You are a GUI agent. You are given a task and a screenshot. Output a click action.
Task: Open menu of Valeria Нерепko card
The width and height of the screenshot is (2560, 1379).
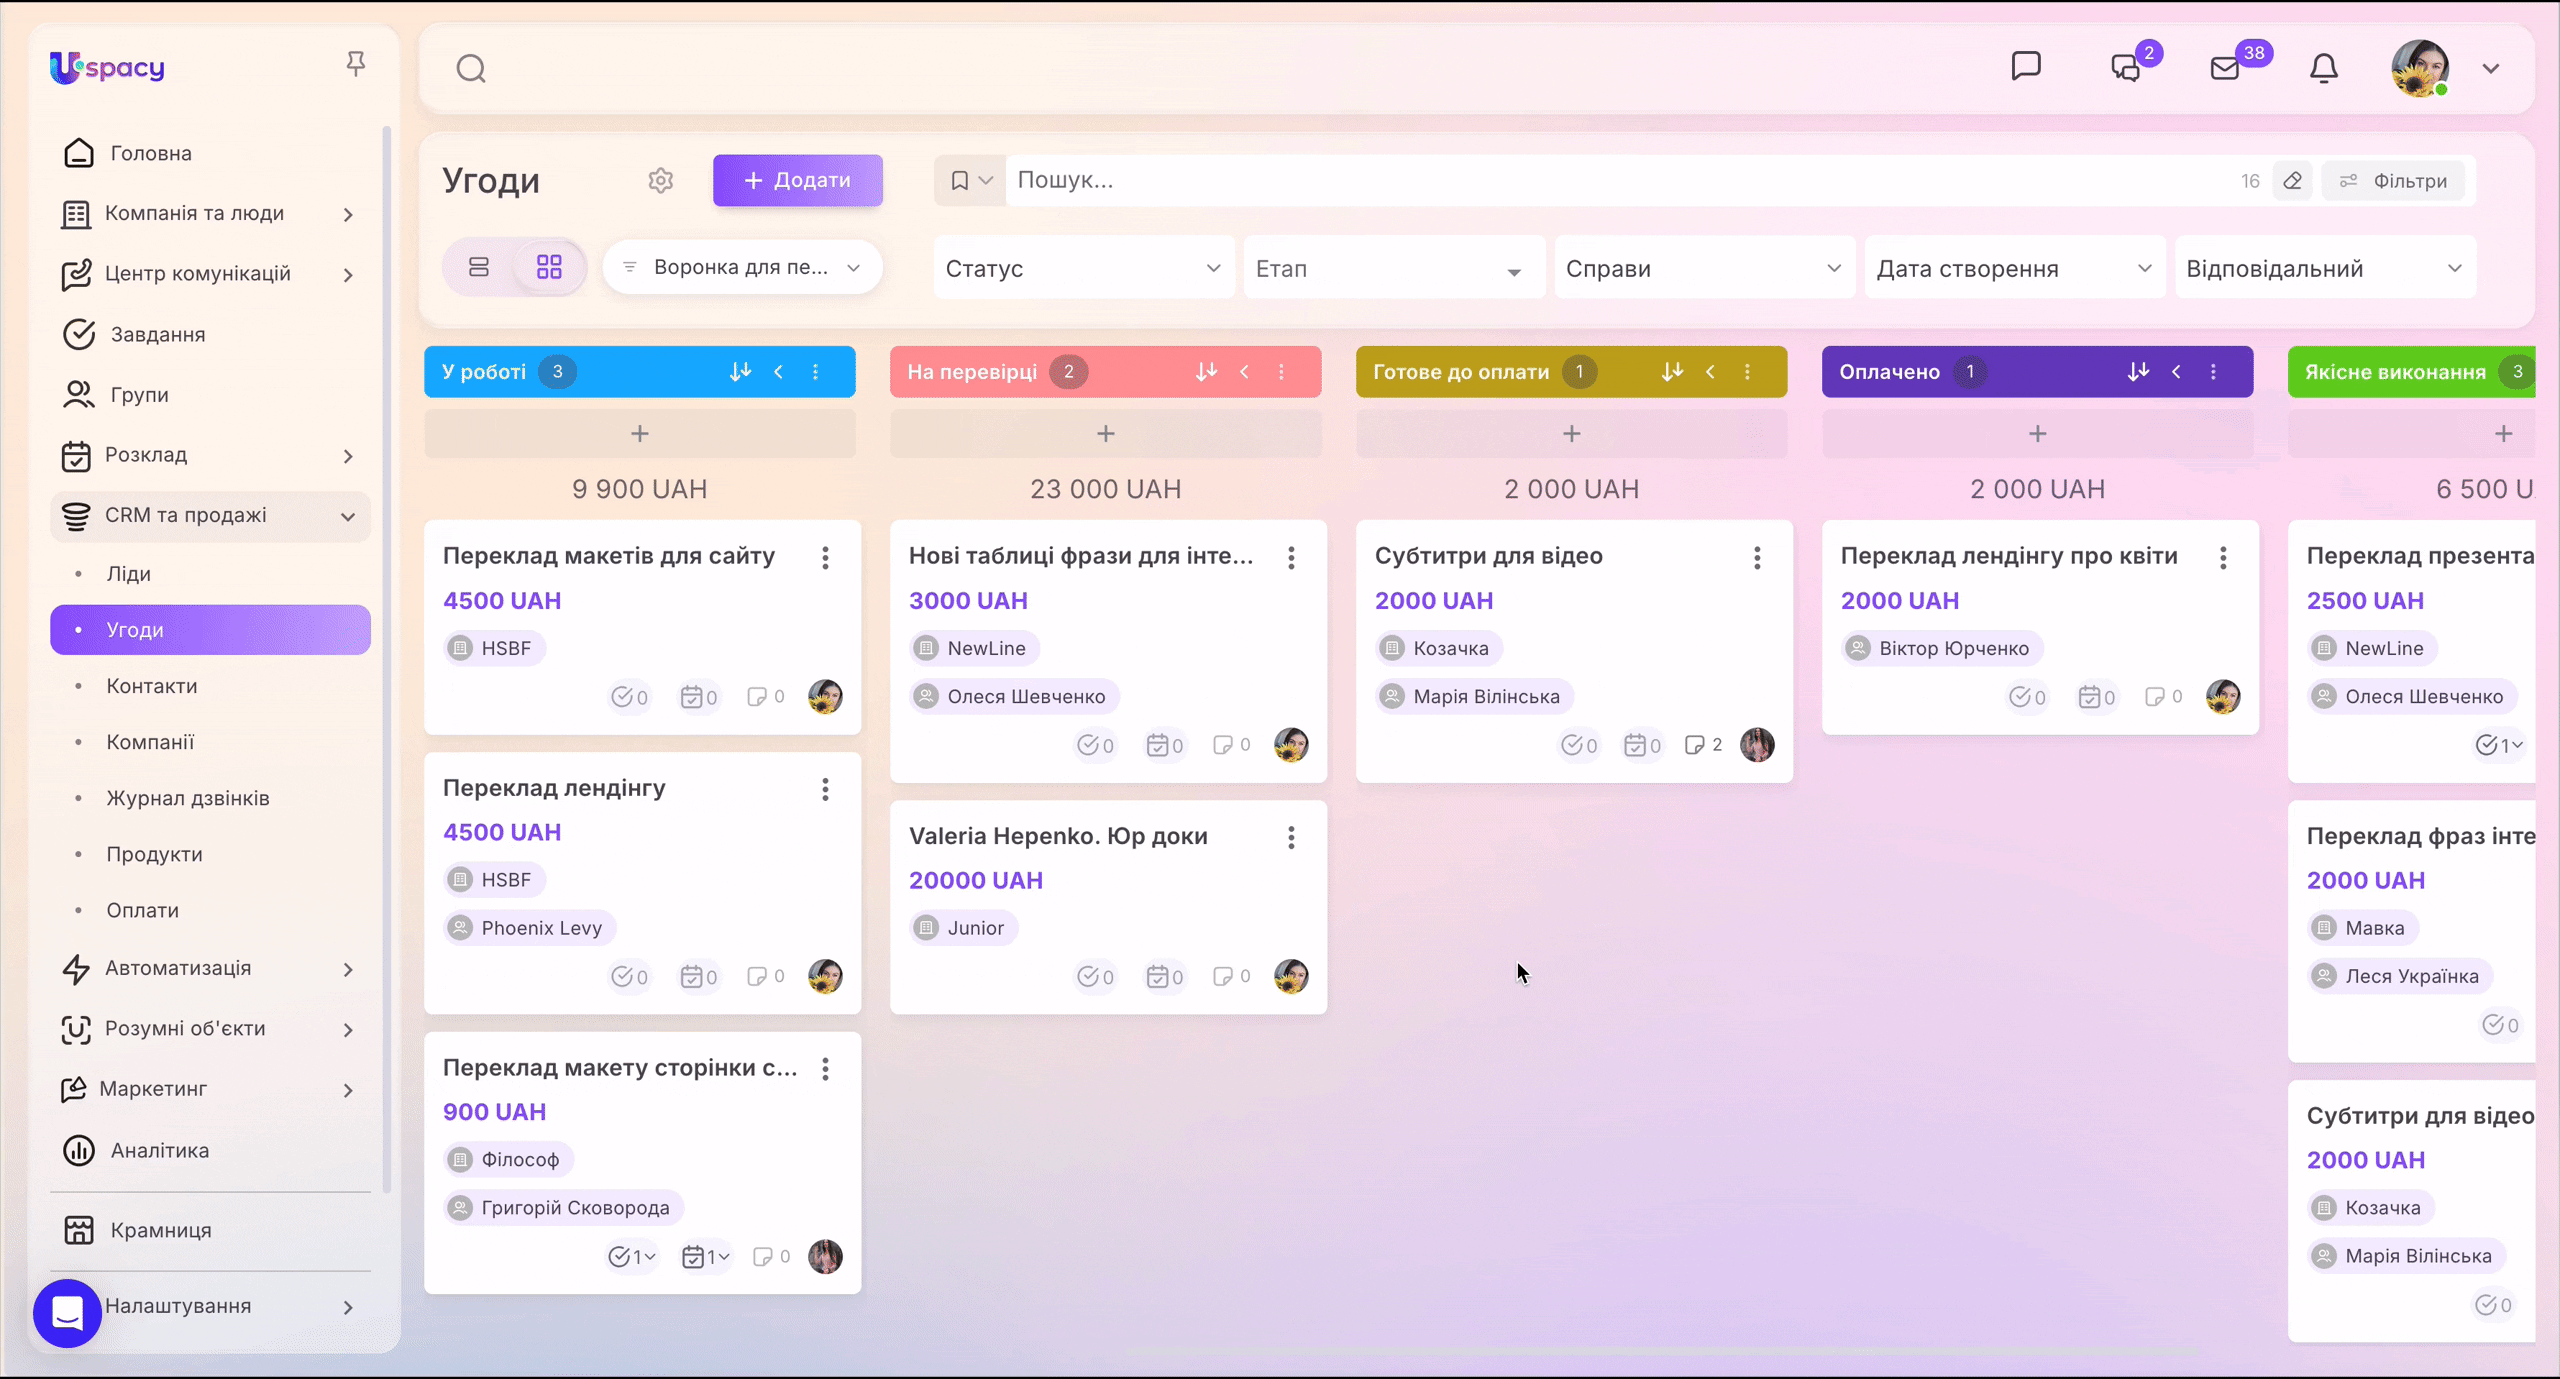[1291, 837]
